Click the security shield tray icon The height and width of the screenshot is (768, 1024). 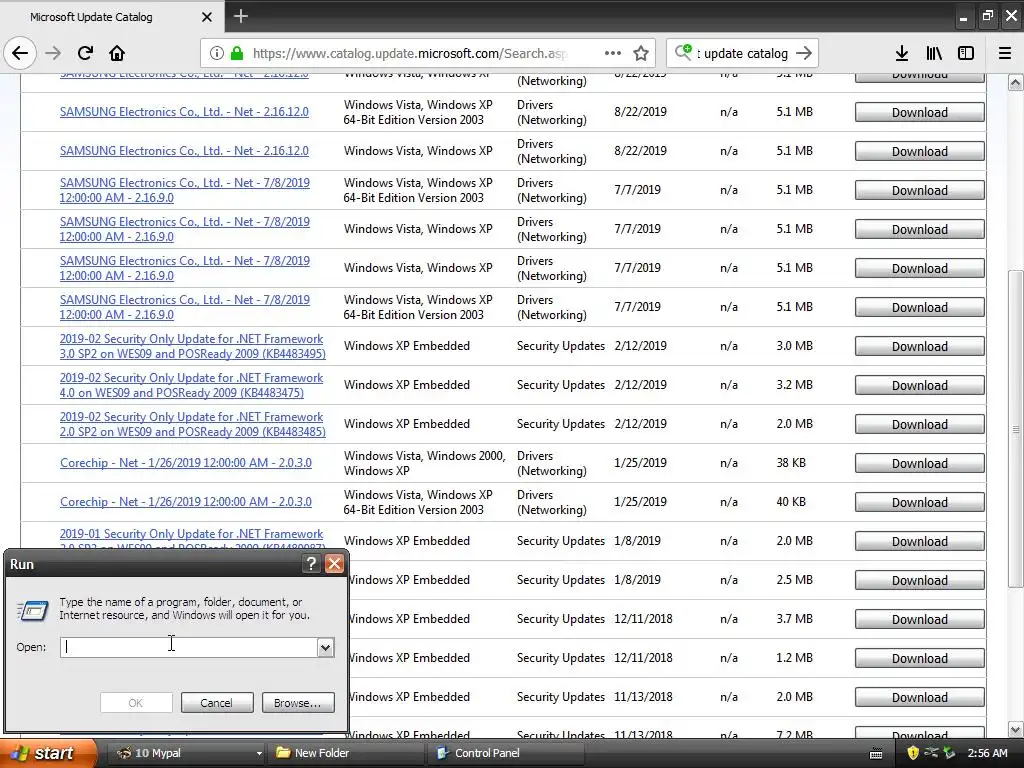coord(912,754)
